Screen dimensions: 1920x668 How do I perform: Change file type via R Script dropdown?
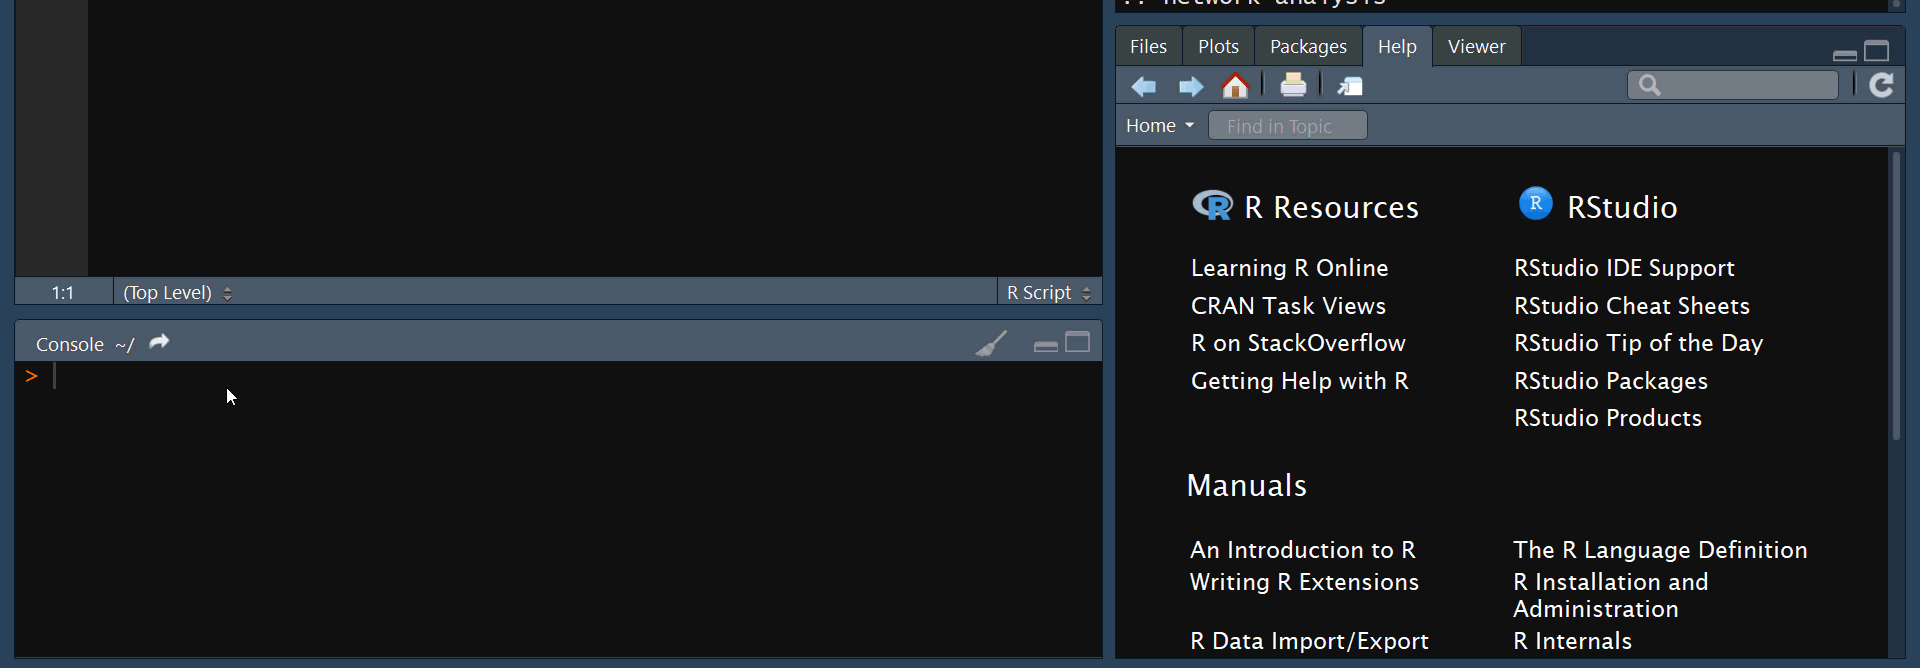tap(1049, 293)
